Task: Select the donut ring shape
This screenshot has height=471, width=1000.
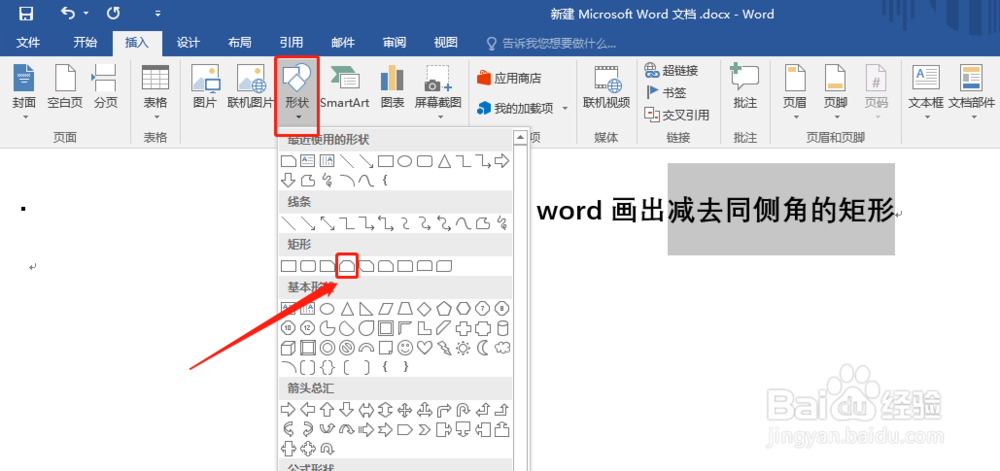Action: click(x=327, y=348)
